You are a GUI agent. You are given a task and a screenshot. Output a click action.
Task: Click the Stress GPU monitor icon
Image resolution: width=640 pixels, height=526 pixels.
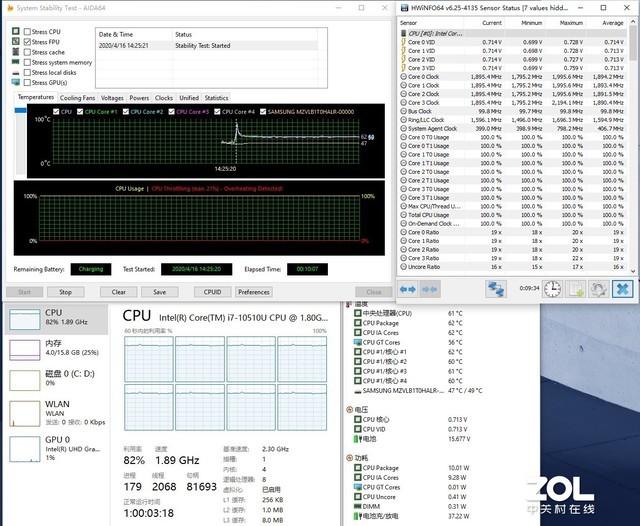(x=16, y=82)
